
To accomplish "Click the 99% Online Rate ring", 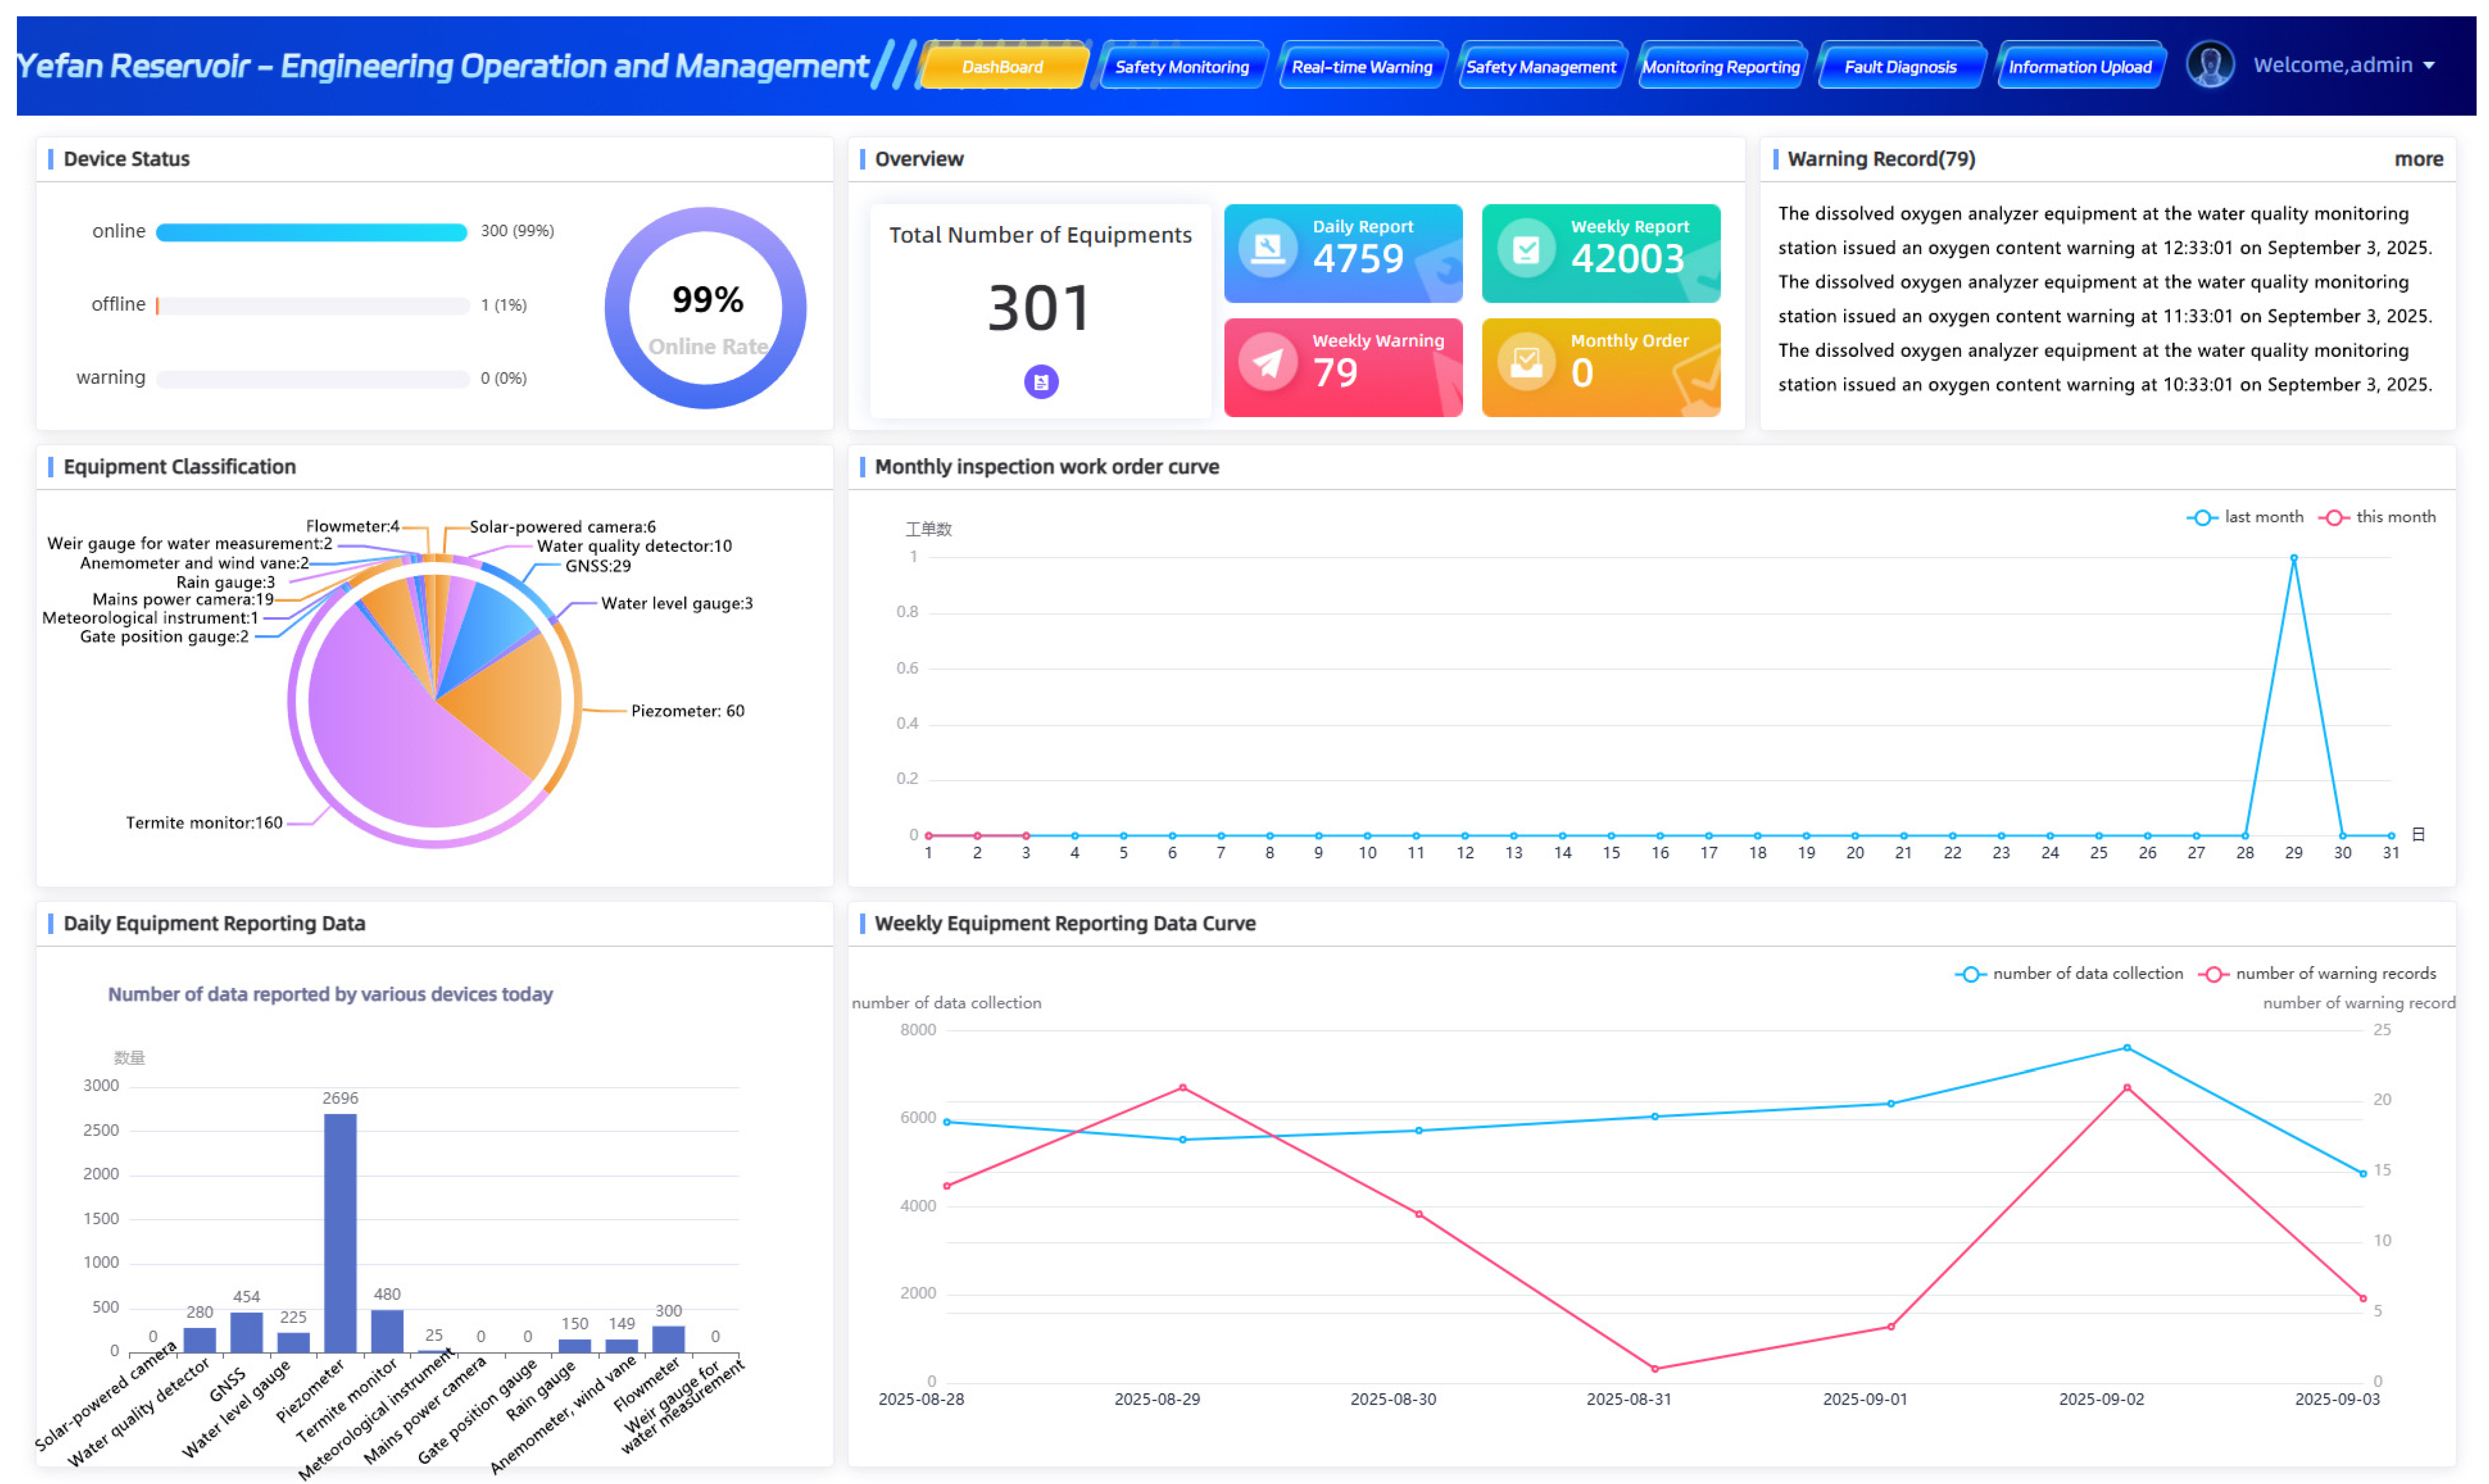I will point(706,308).
